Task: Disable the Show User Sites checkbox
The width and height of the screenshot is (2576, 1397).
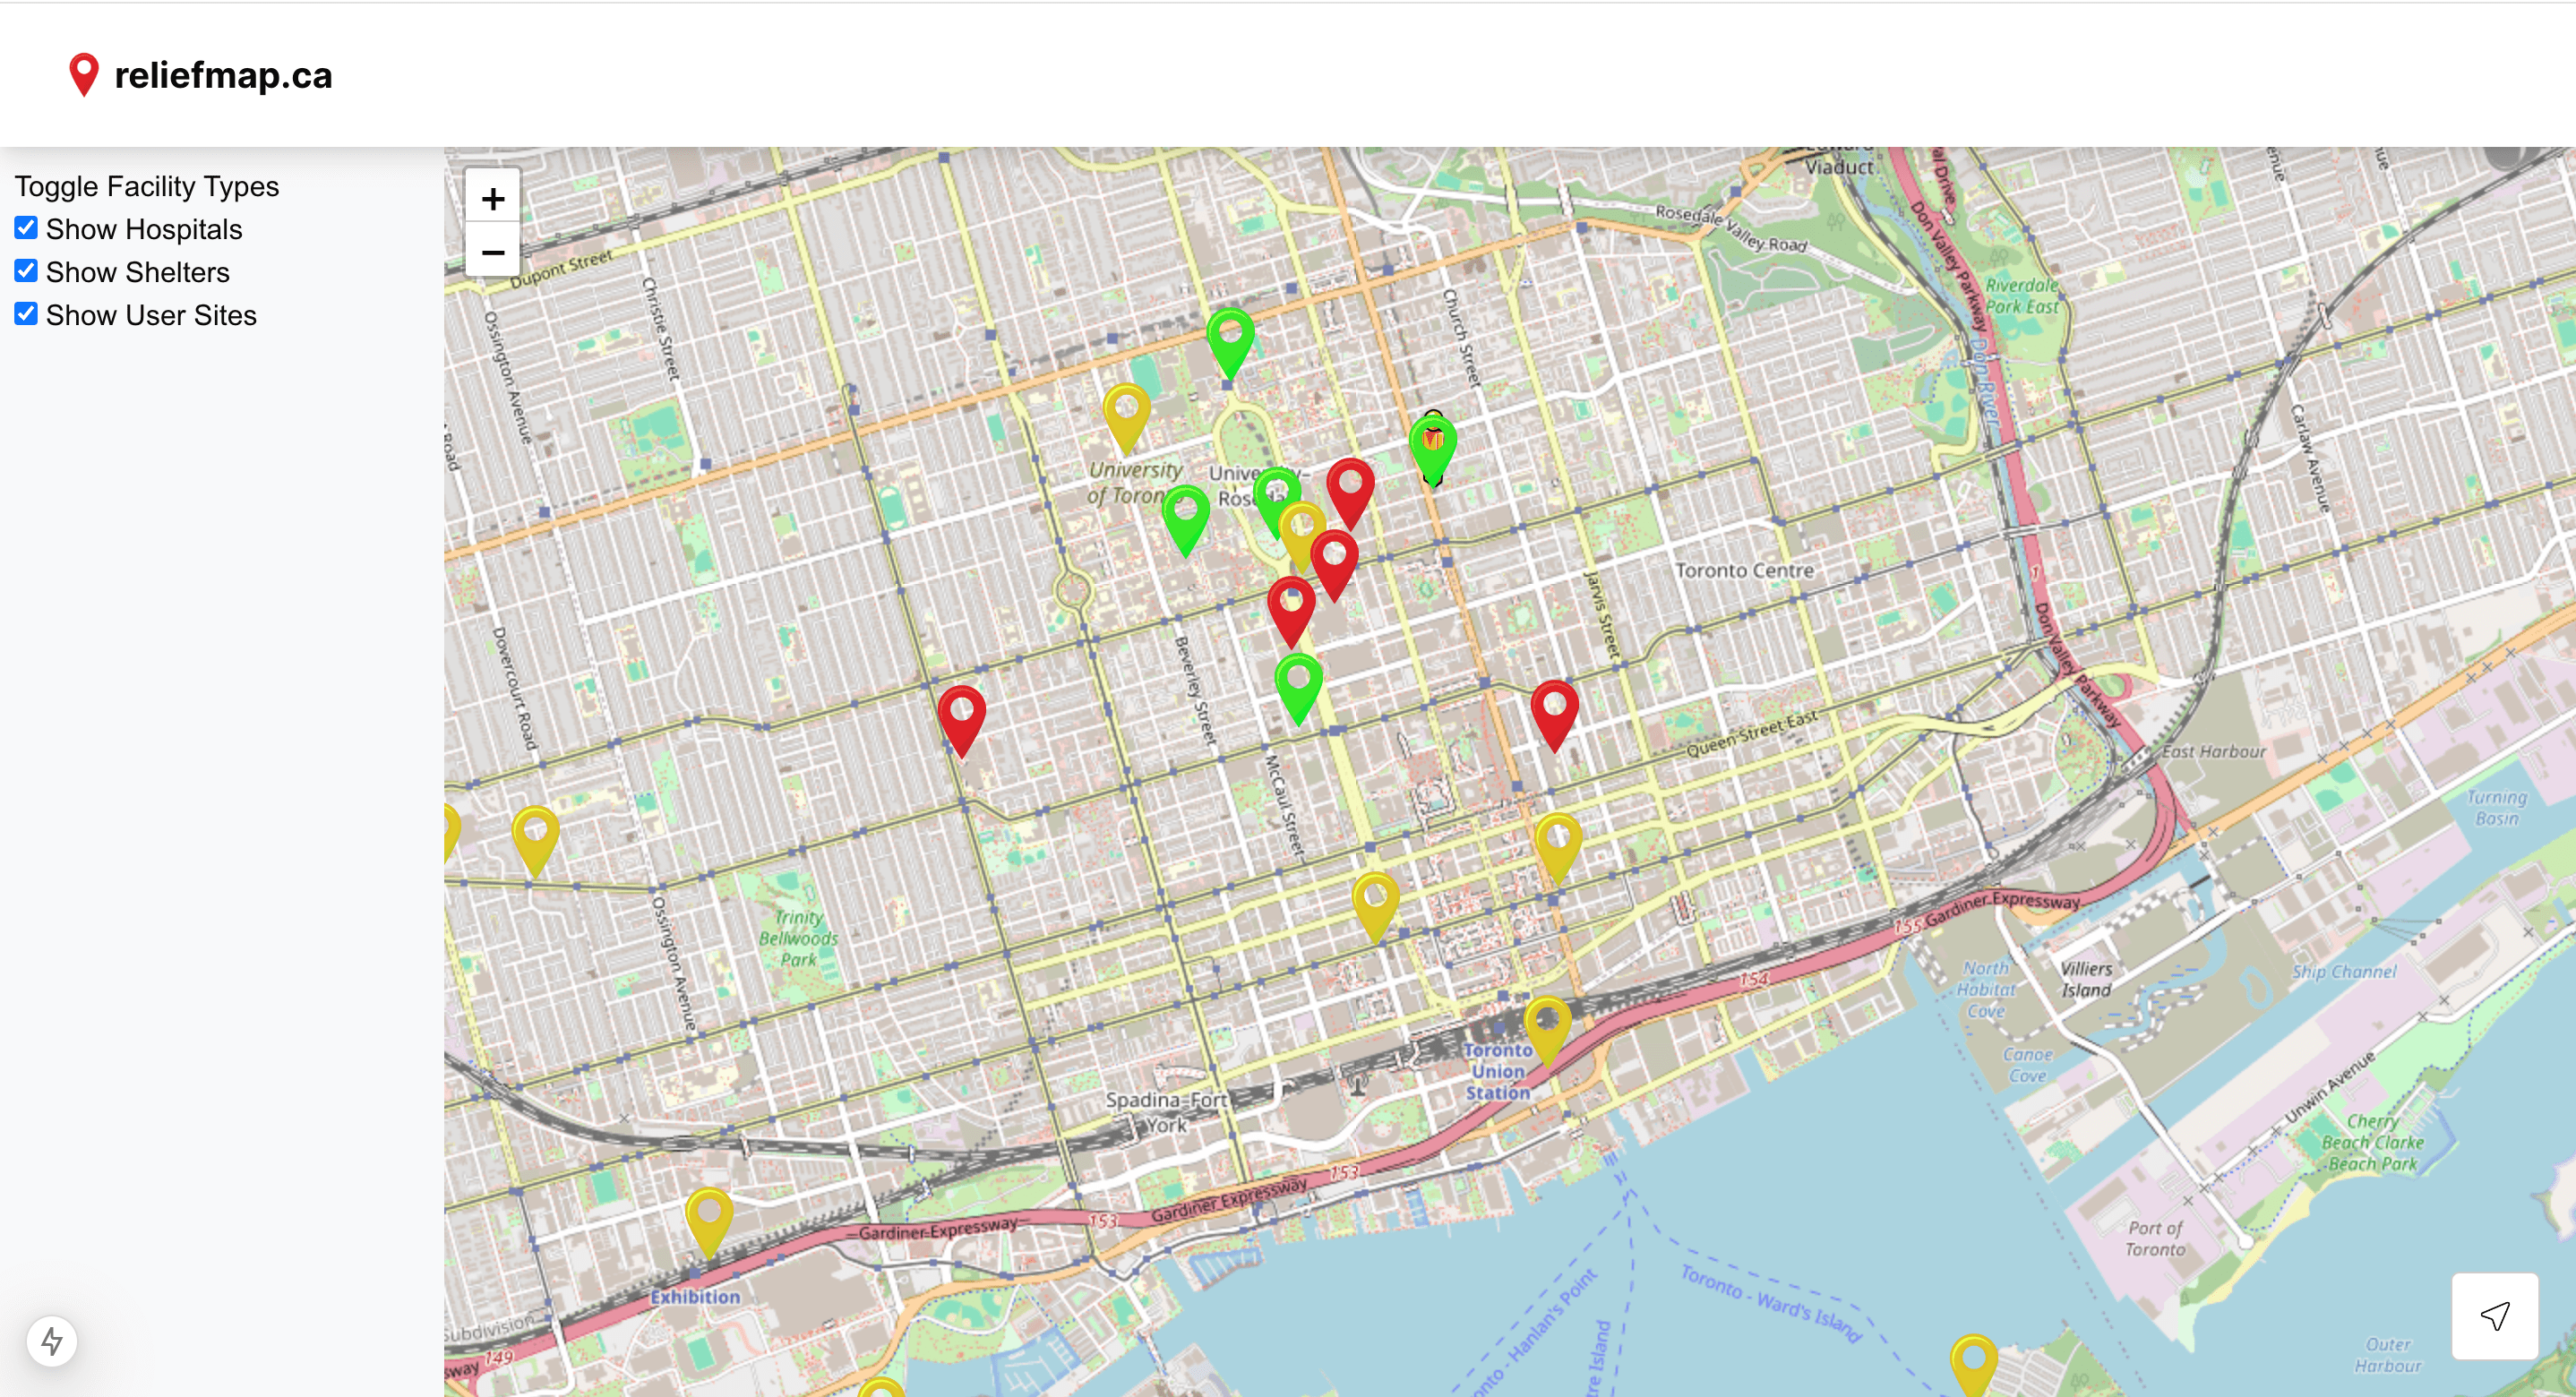Action: (x=26, y=314)
